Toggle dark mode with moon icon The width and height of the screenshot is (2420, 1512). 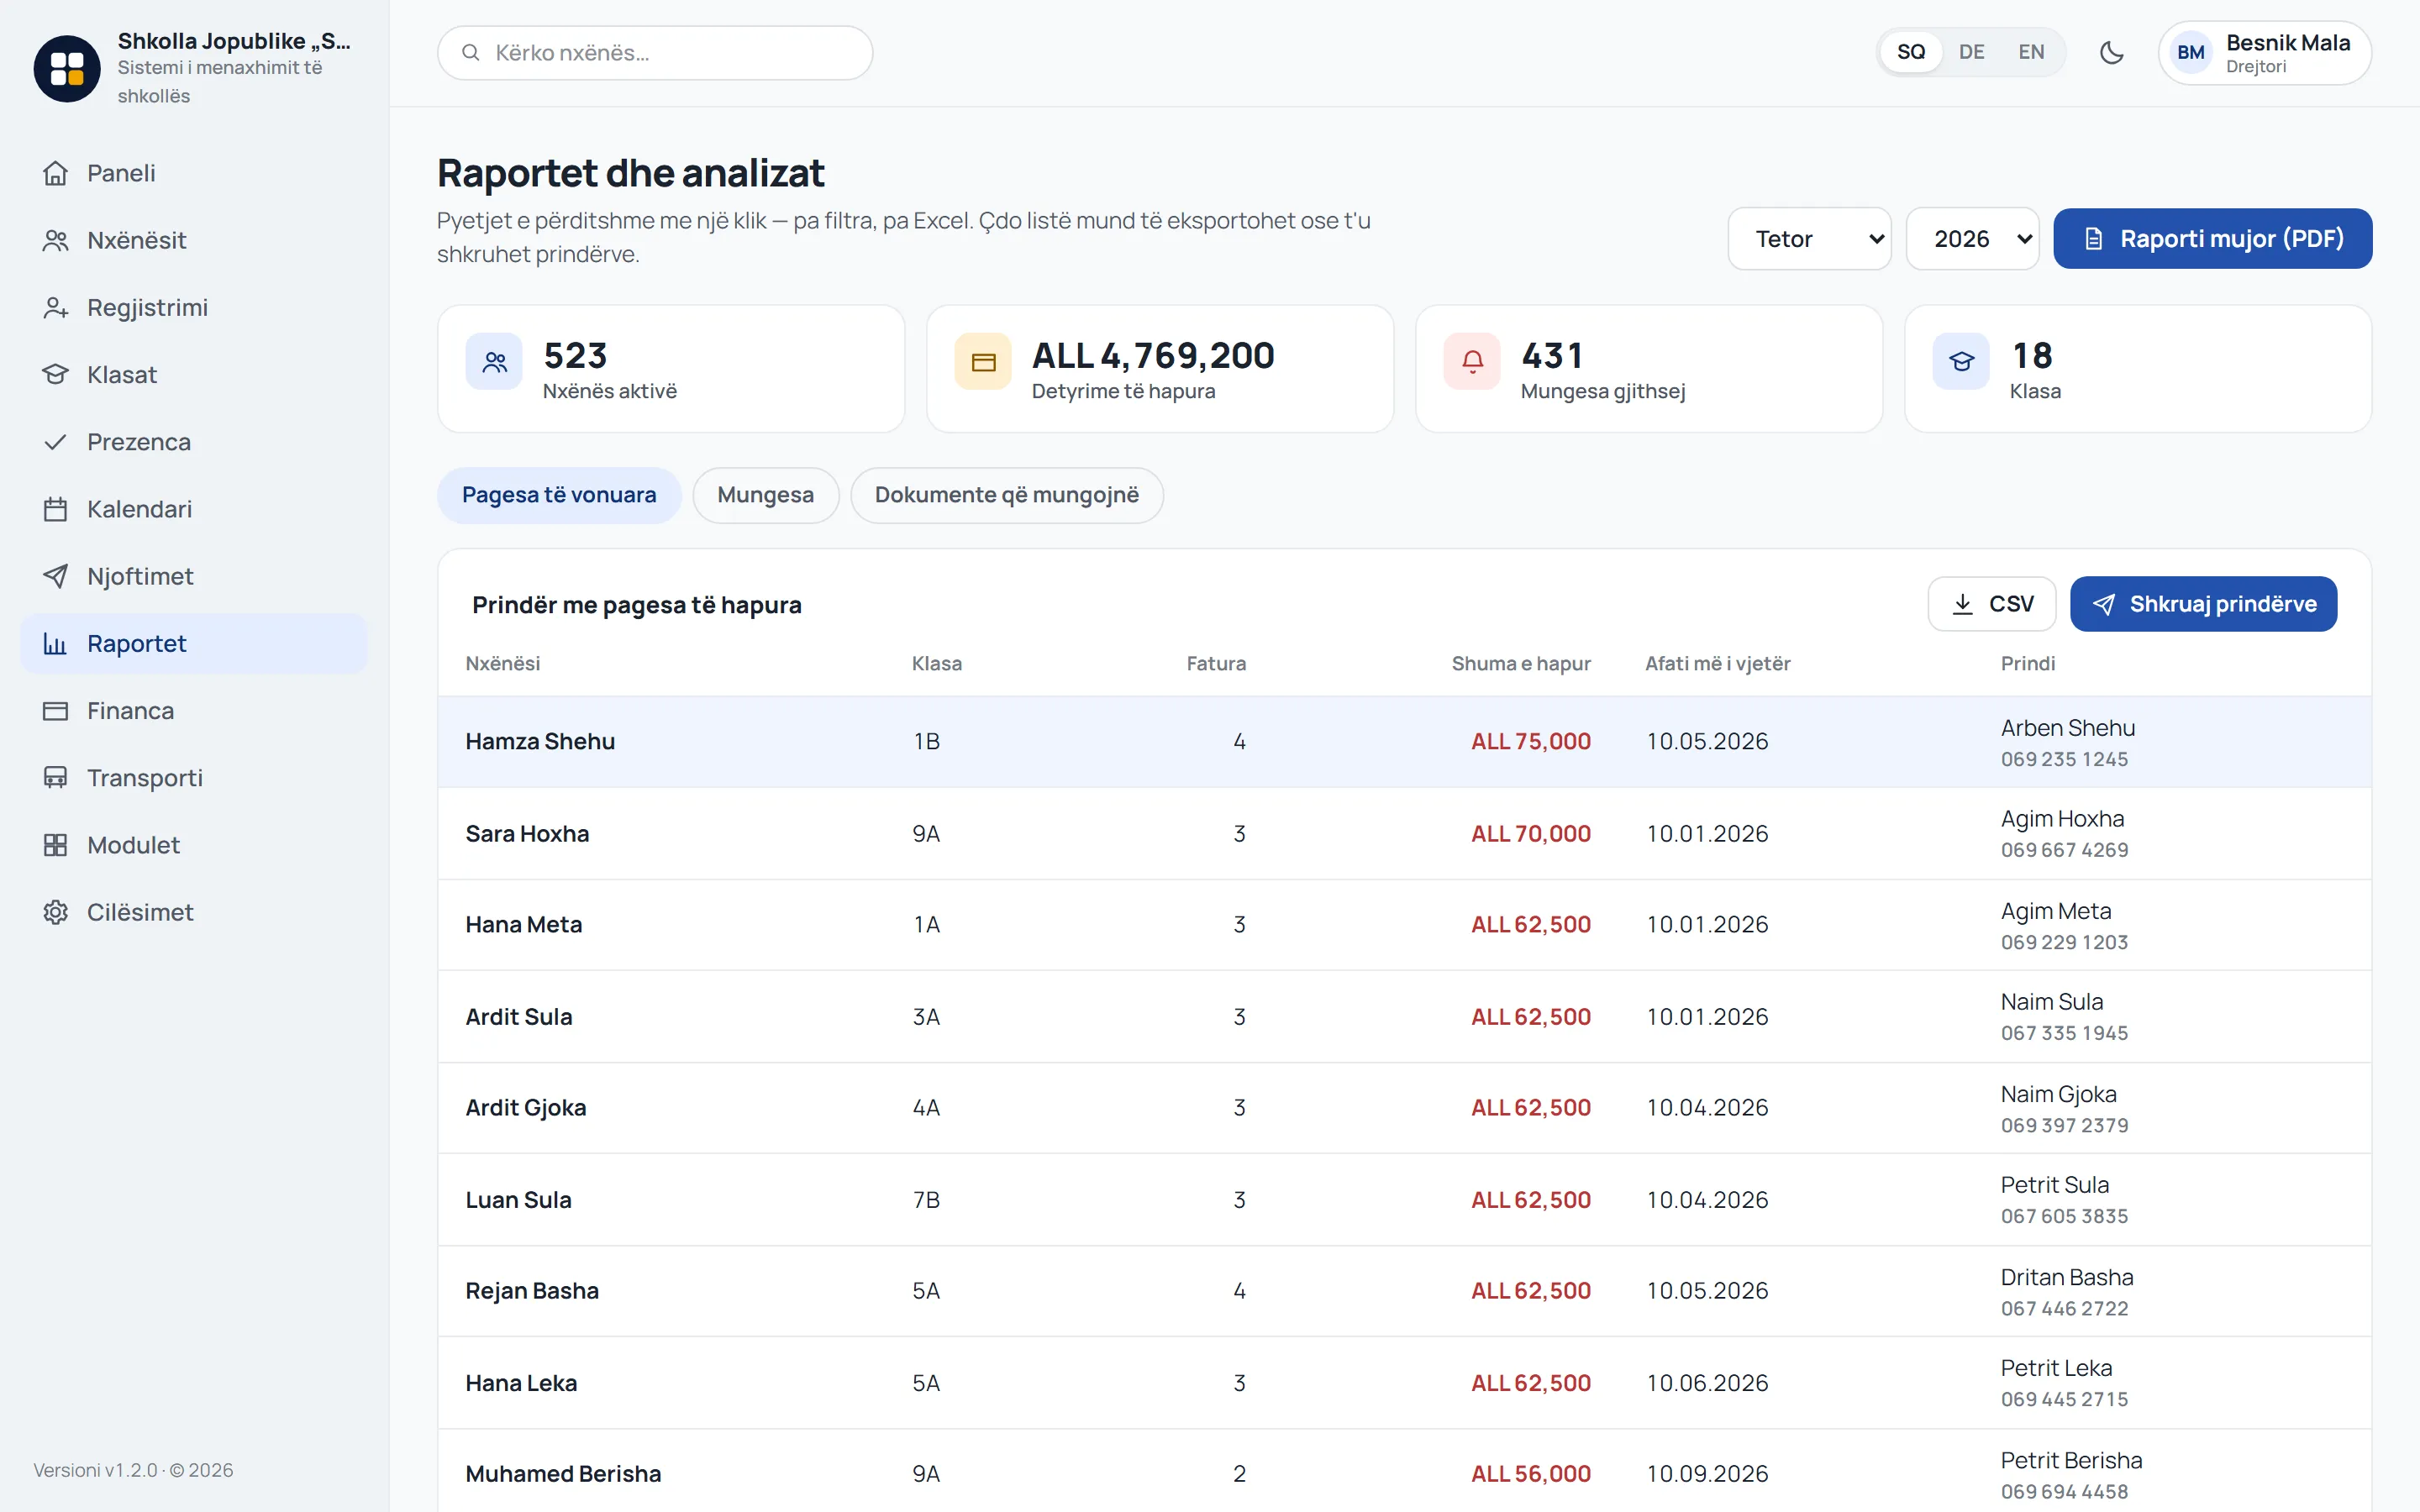tap(2111, 52)
